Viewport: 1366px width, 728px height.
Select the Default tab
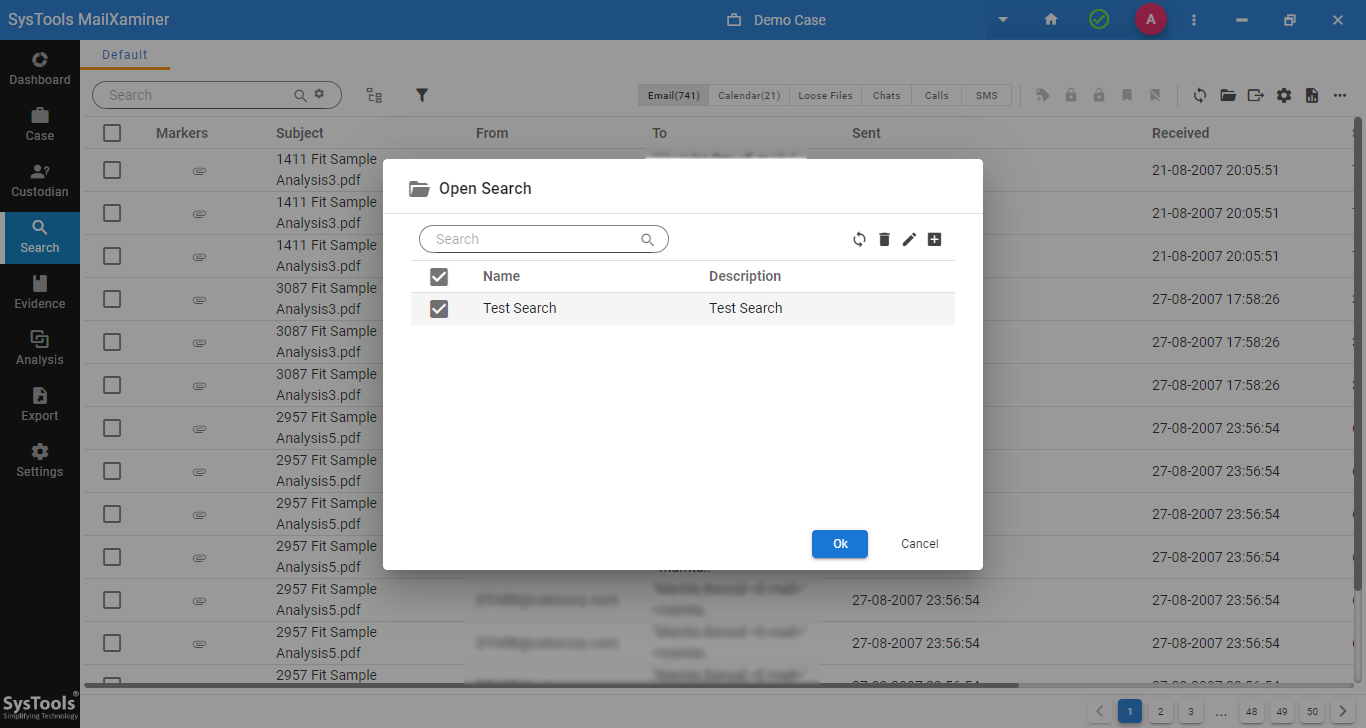[x=125, y=55]
